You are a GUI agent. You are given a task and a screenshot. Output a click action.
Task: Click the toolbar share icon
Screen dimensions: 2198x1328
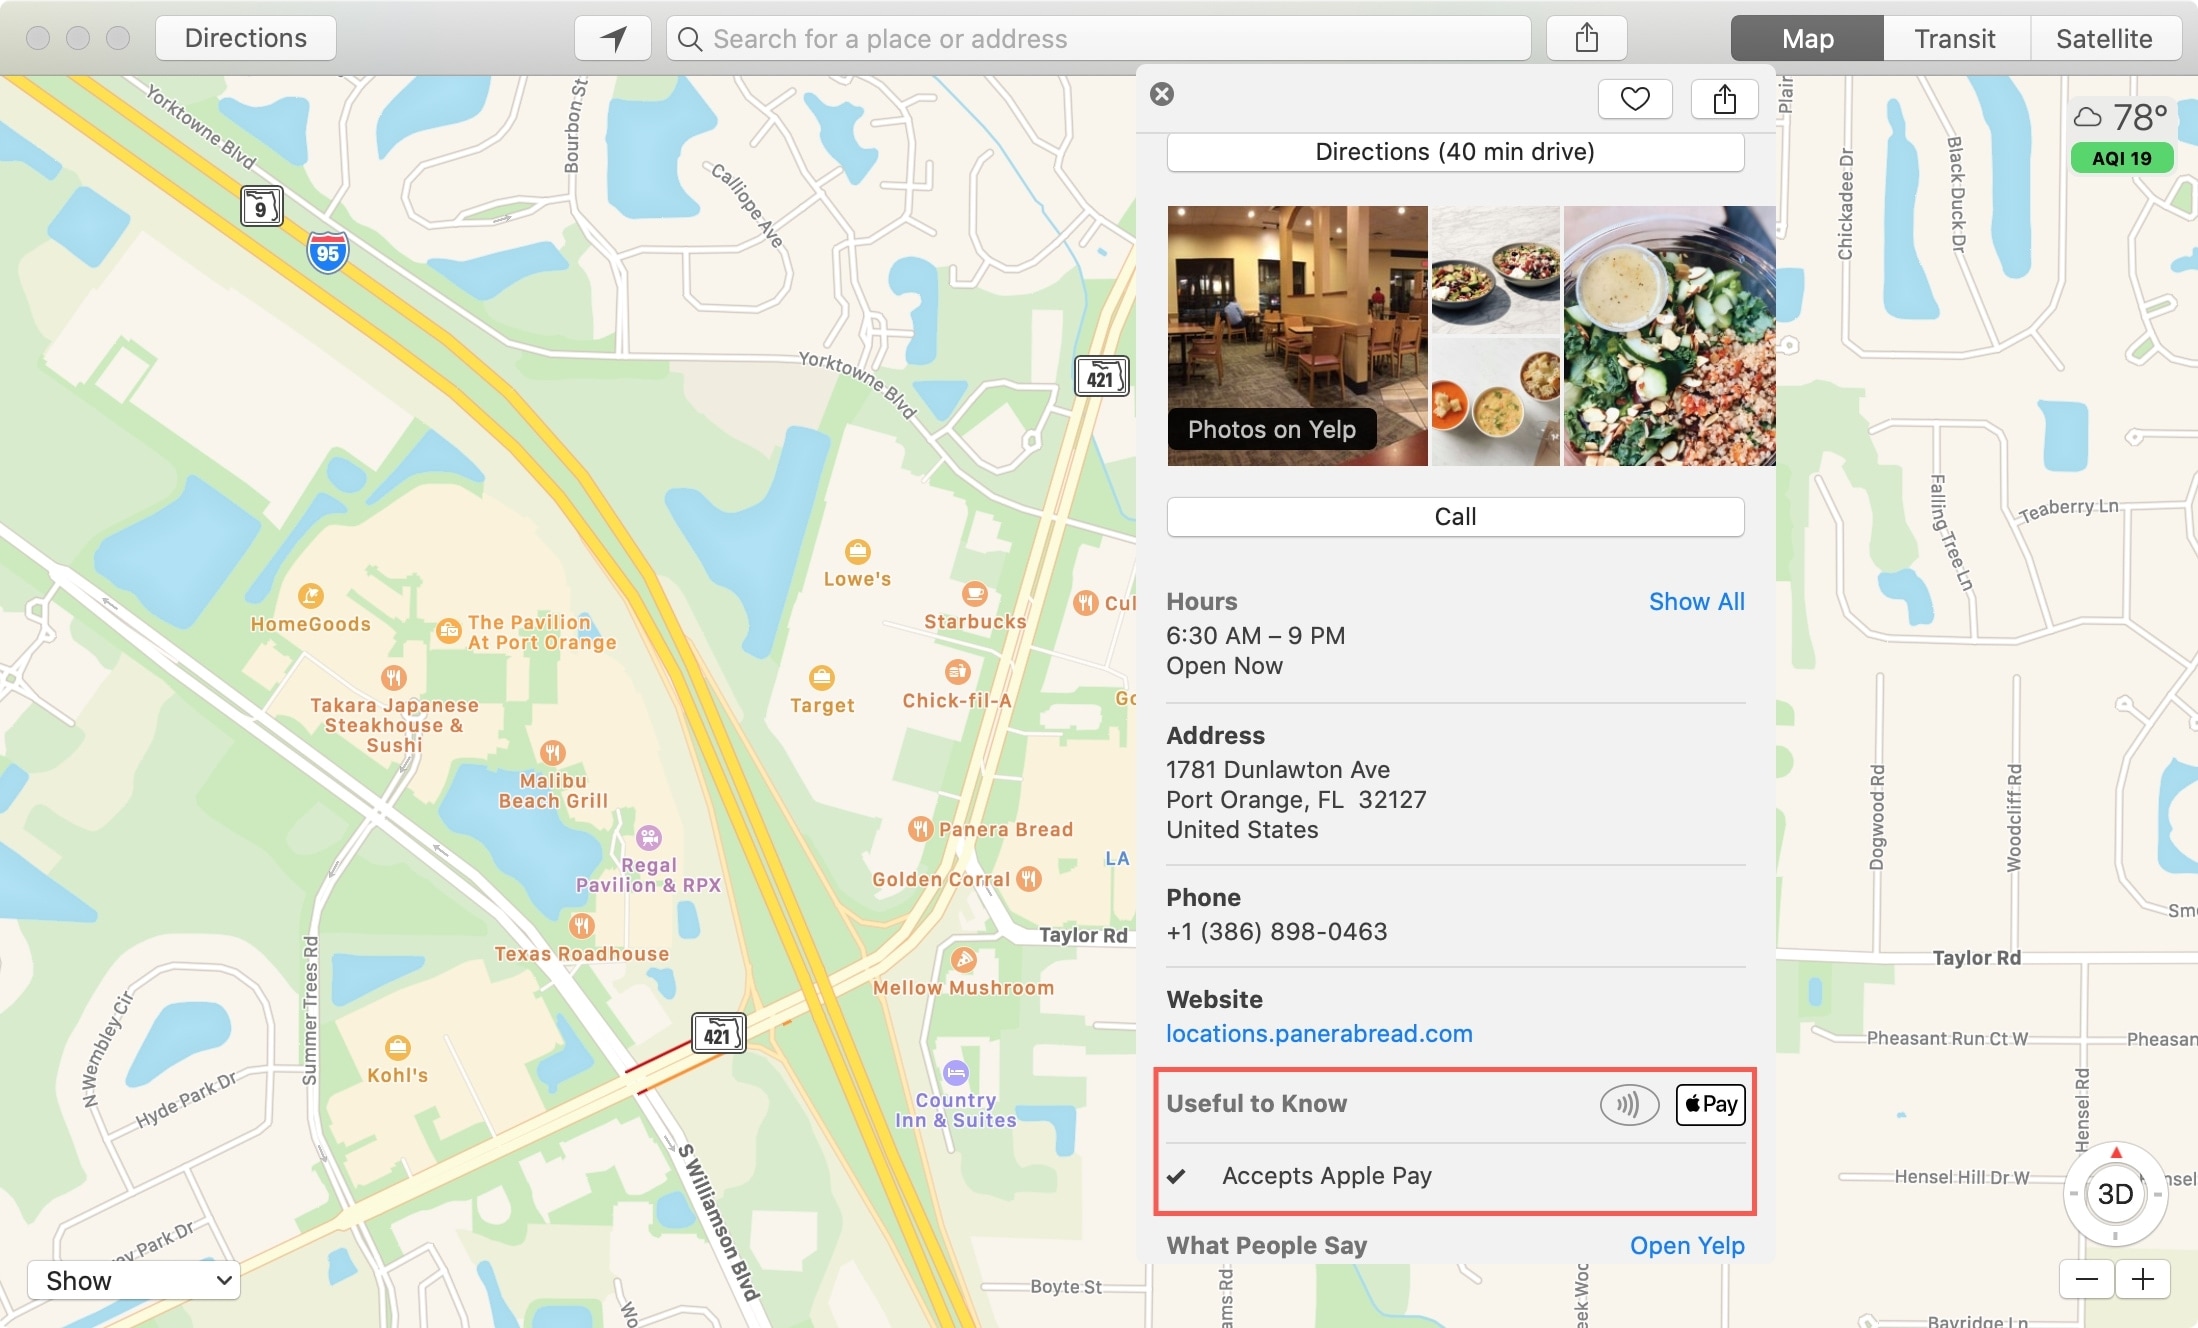click(x=1586, y=39)
